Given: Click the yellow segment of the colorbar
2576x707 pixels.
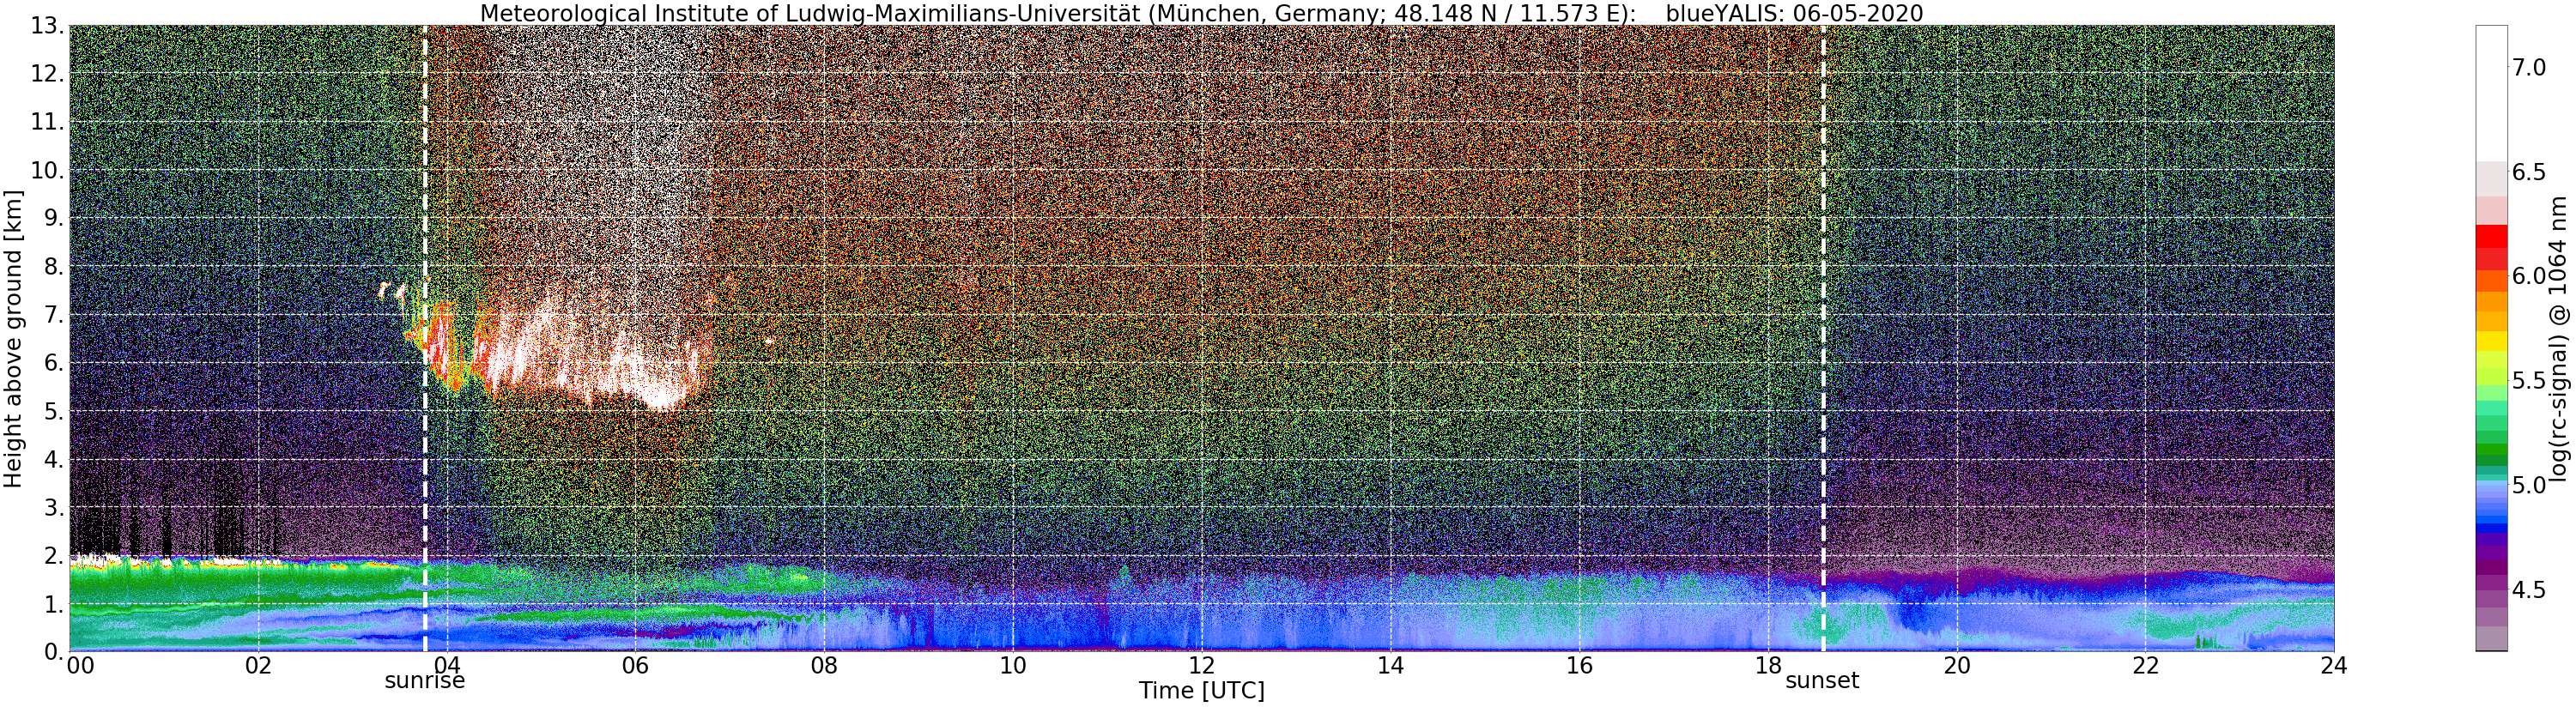Looking at the screenshot, I should [2491, 341].
